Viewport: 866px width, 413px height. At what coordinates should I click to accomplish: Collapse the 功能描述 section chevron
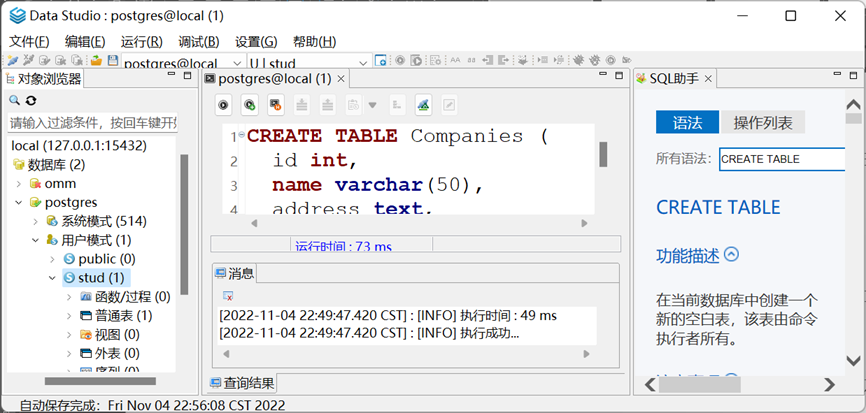click(x=731, y=255)
